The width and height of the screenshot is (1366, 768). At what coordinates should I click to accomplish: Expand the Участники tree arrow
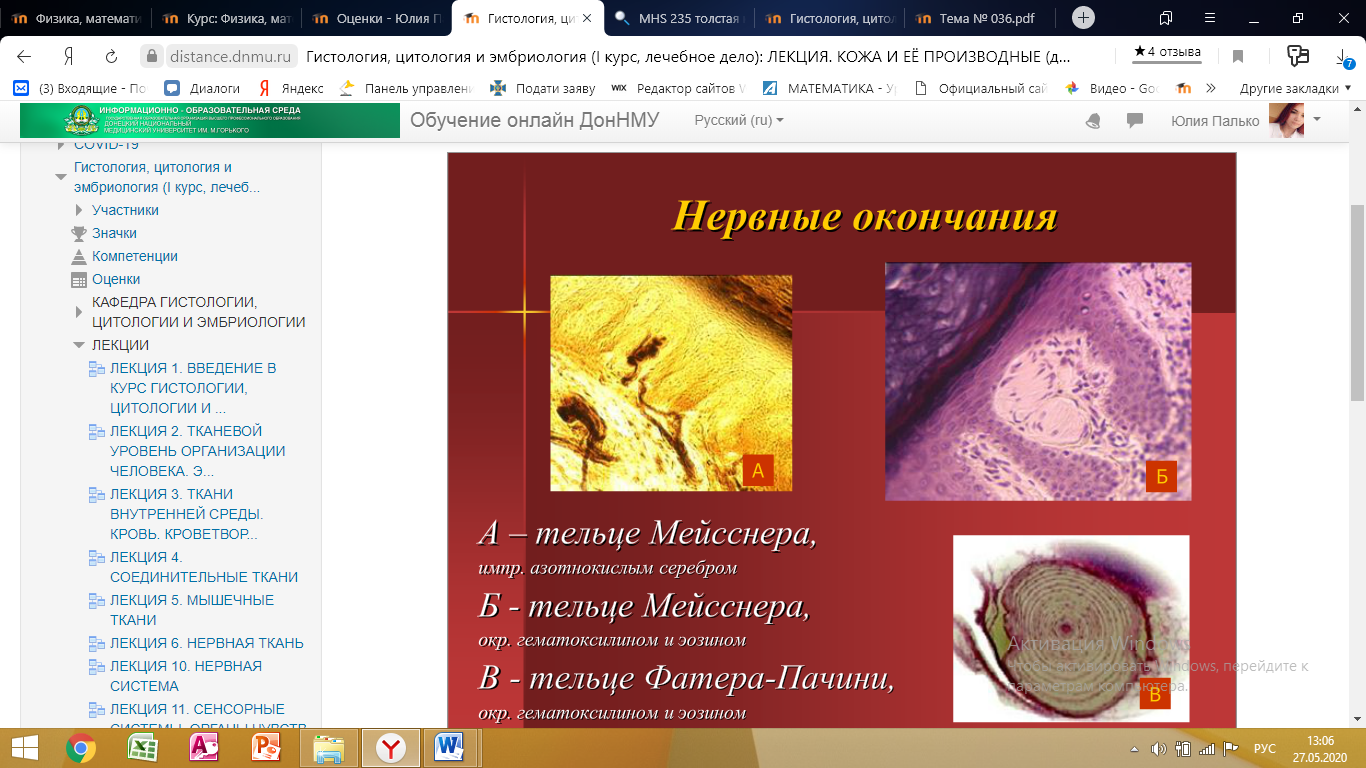coord(79,210)
